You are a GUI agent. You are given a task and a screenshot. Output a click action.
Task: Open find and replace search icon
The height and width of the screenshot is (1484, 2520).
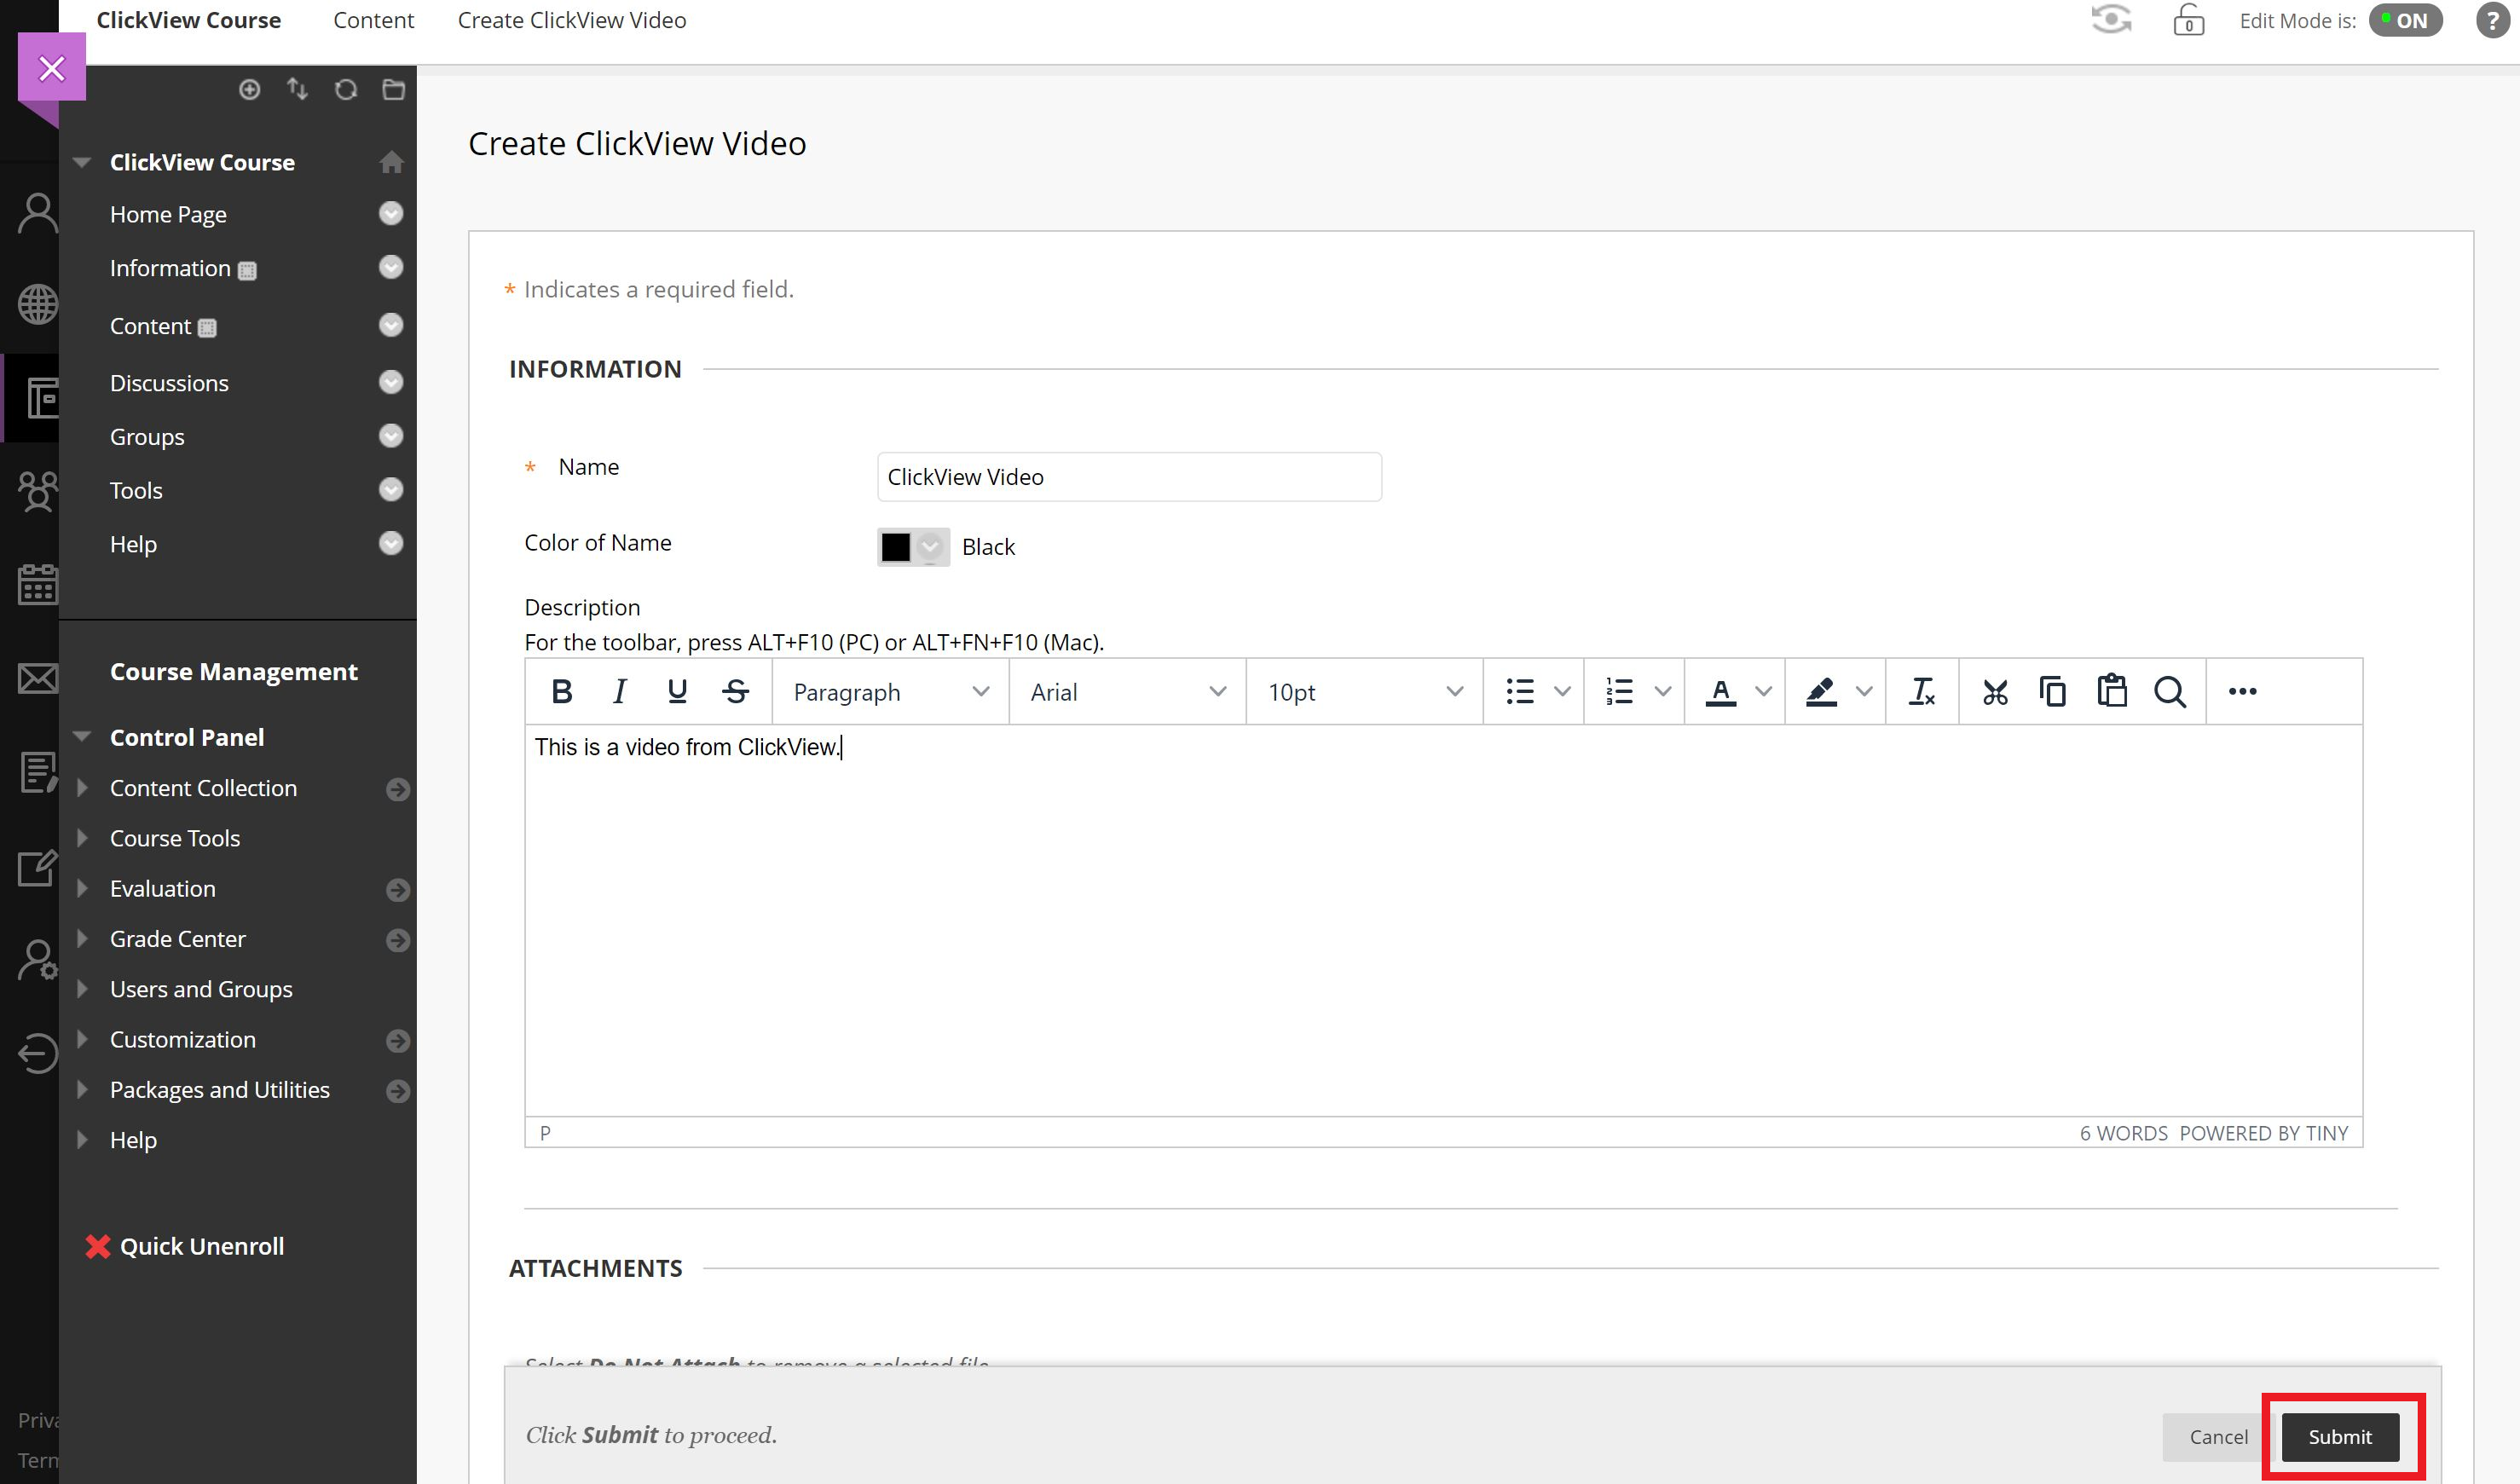point(2169,691)
